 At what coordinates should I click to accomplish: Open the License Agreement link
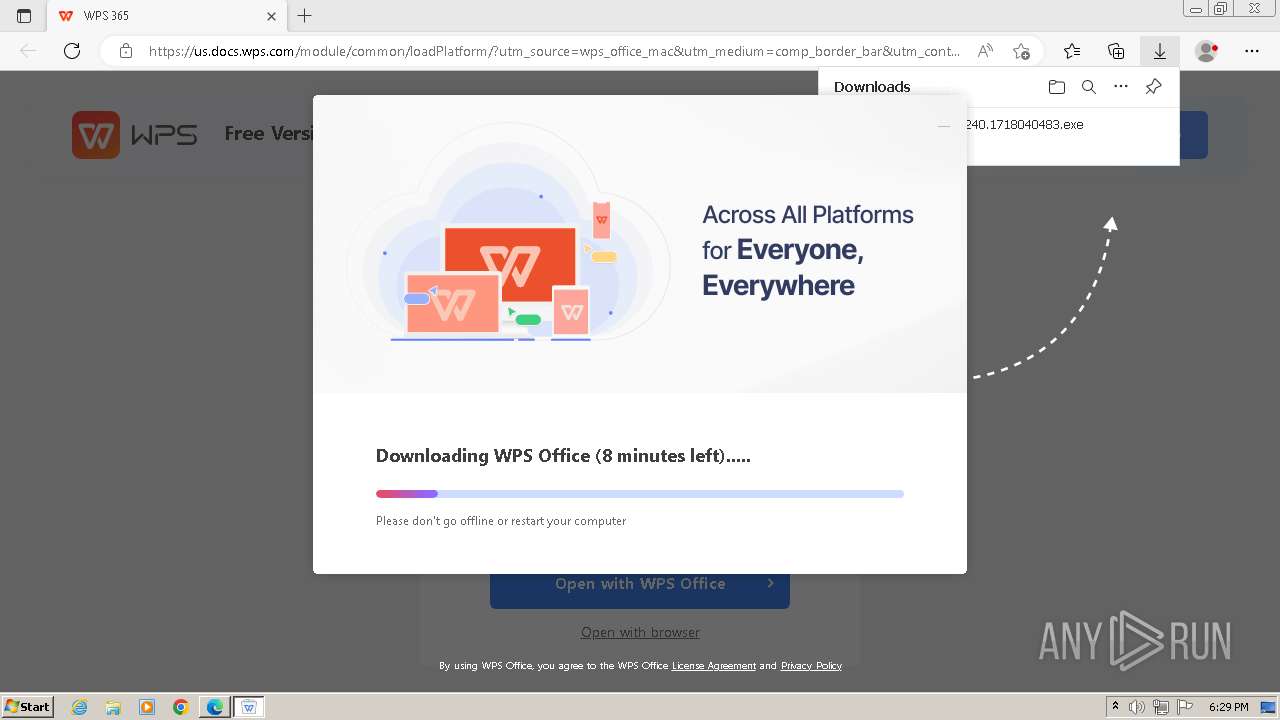[x=714, y=666]
